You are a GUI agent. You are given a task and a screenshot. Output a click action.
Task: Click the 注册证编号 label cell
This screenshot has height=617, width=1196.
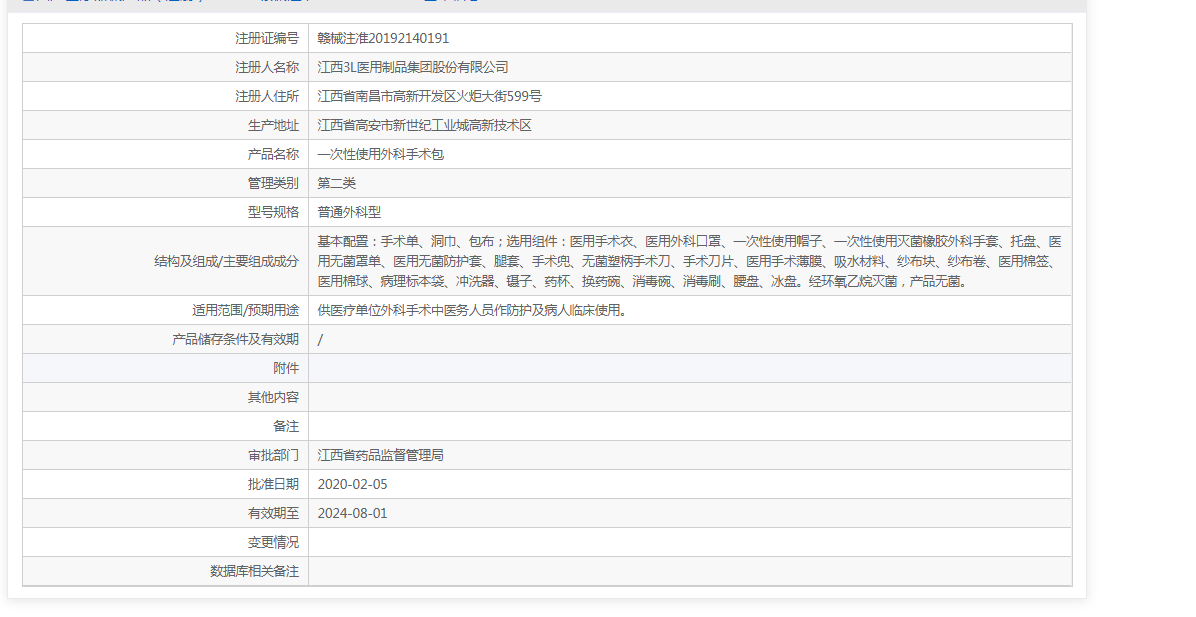coord(166,38)
